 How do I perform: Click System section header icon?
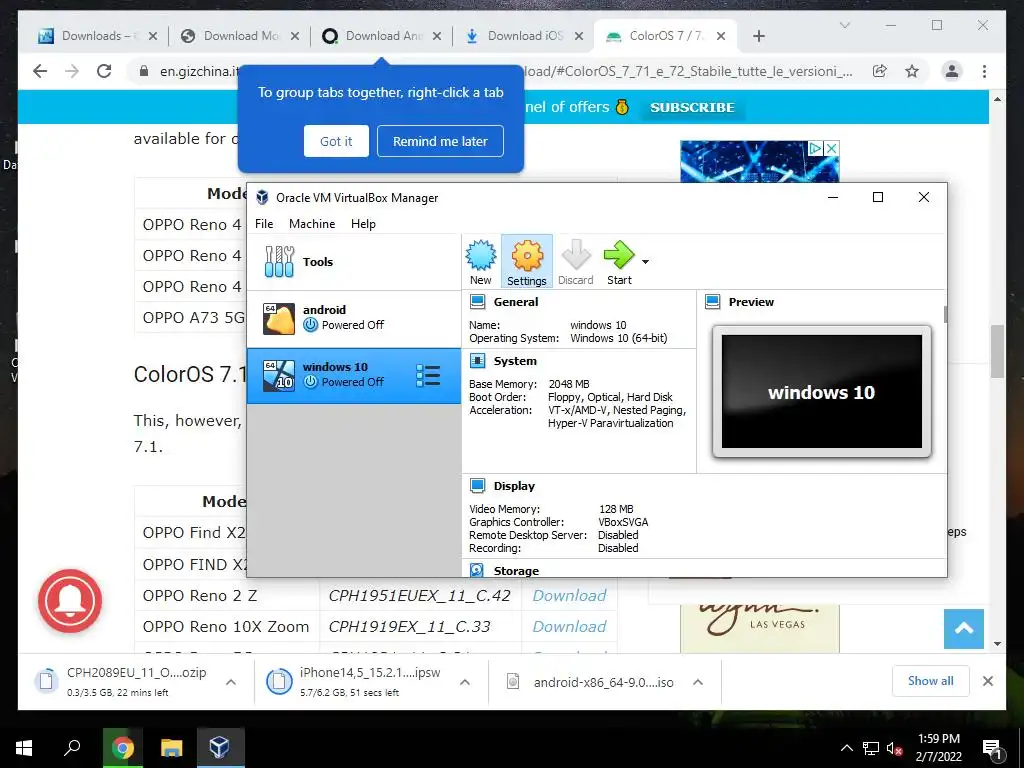tap(477, 360)
